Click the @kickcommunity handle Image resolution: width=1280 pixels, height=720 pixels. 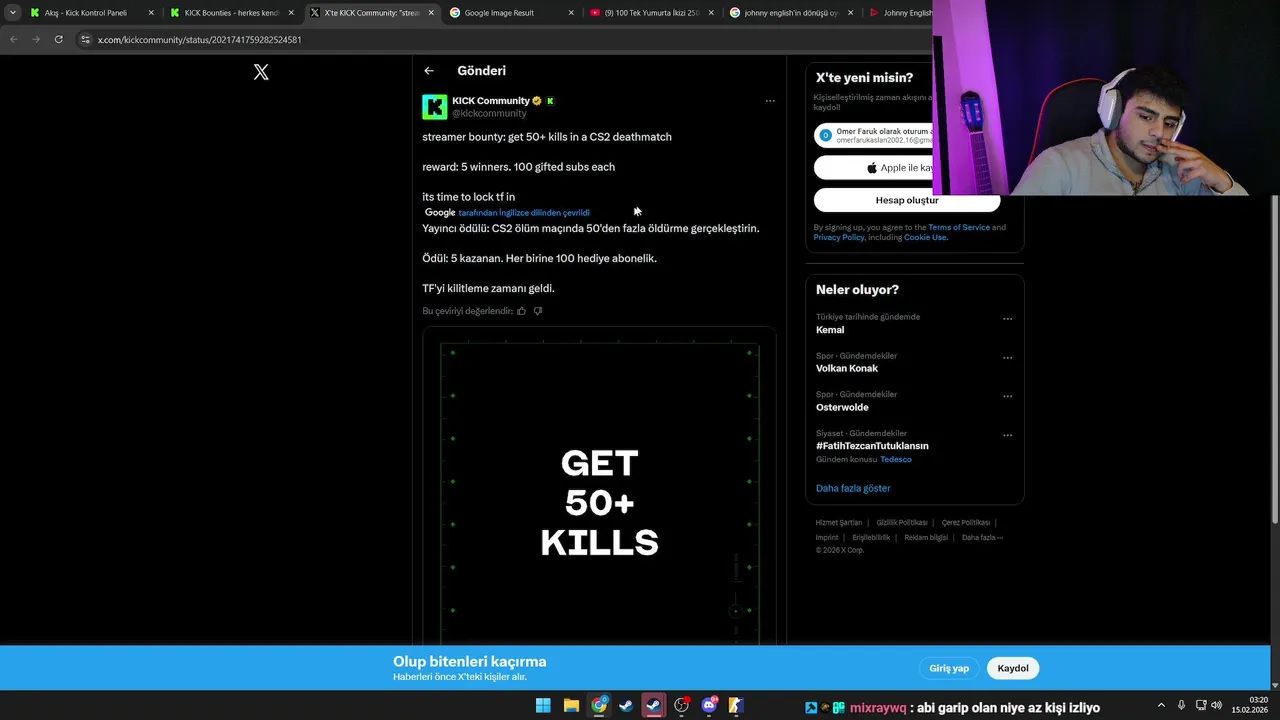[x=489, y=114]
